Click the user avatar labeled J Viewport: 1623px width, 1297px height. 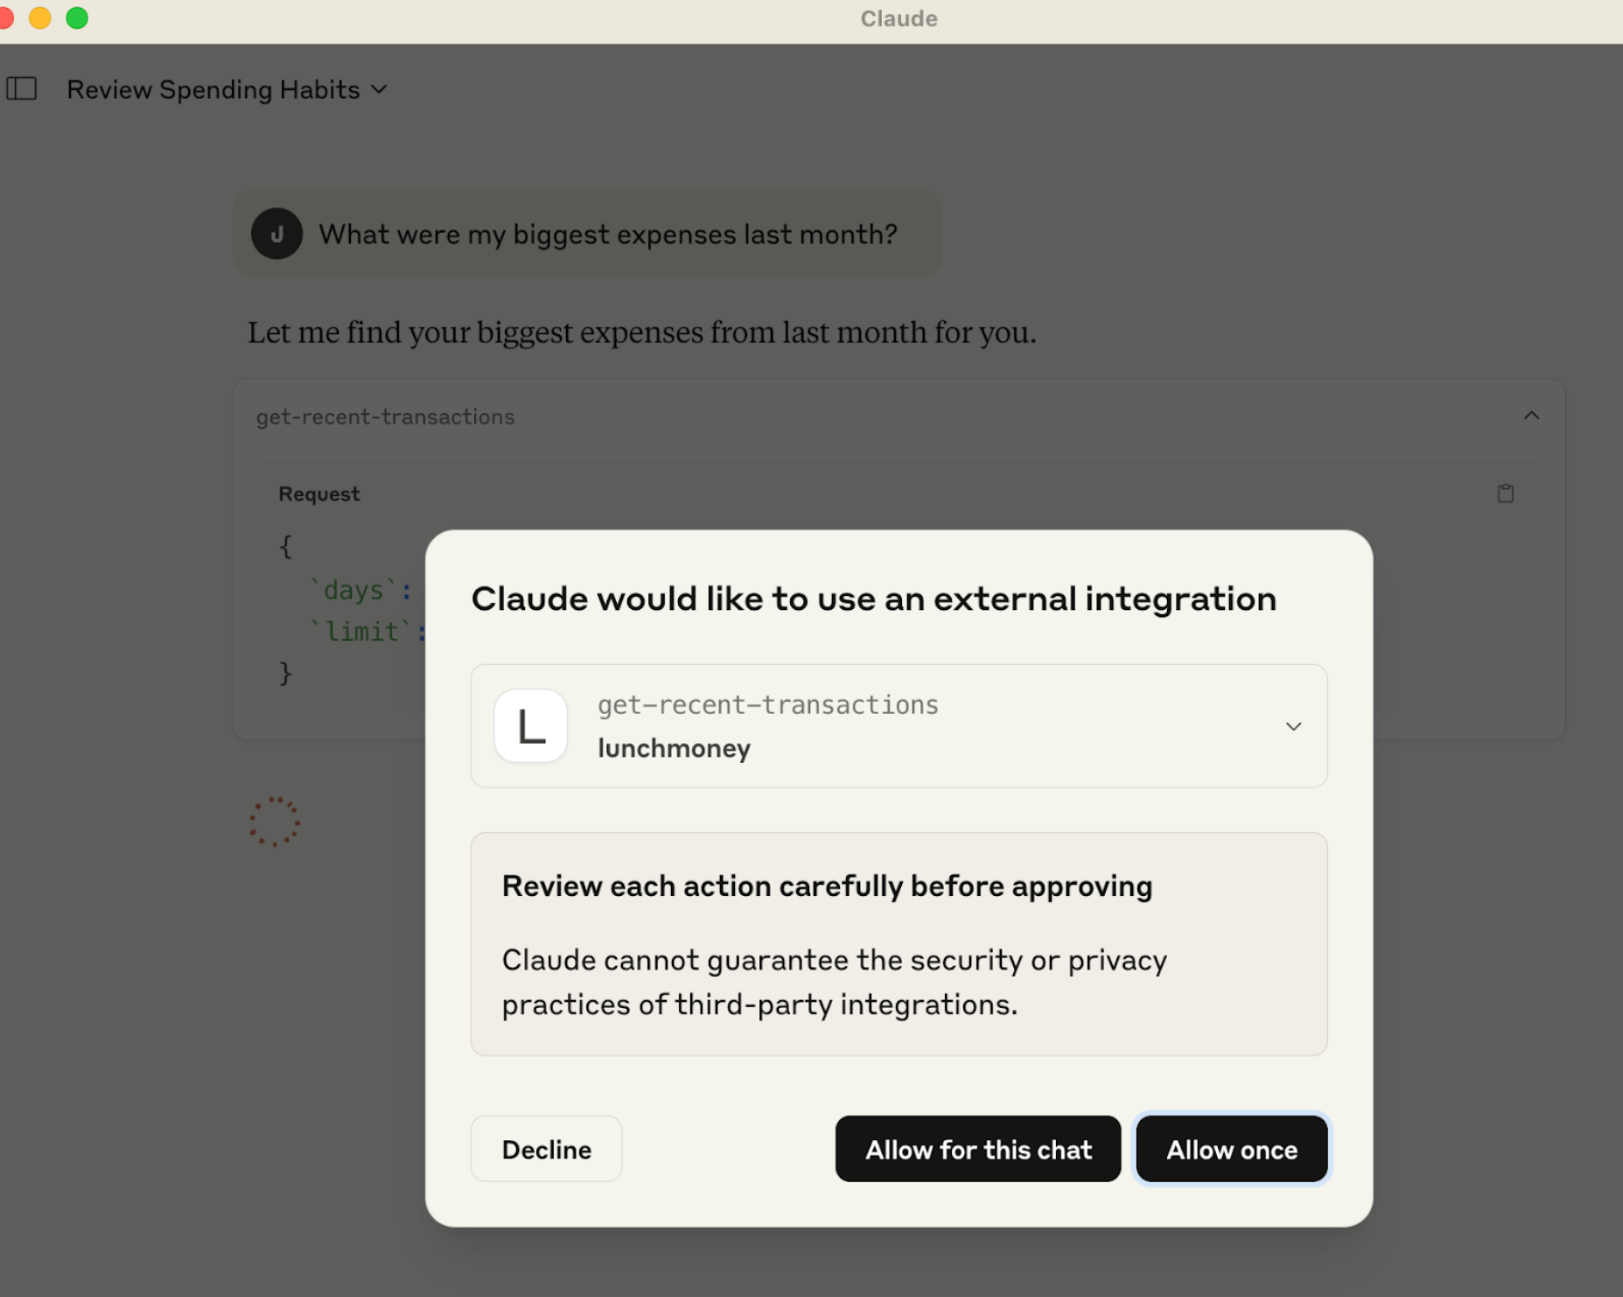[x=277, y=234]
